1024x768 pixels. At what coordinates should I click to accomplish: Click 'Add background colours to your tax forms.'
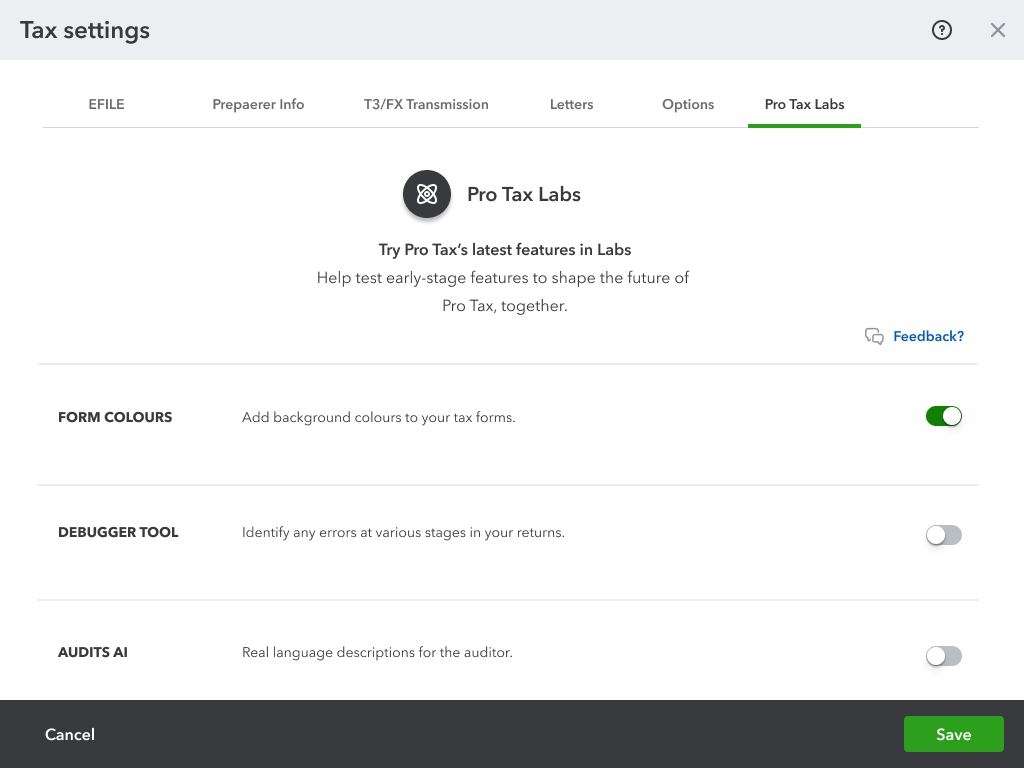click(x=379, y=417)
